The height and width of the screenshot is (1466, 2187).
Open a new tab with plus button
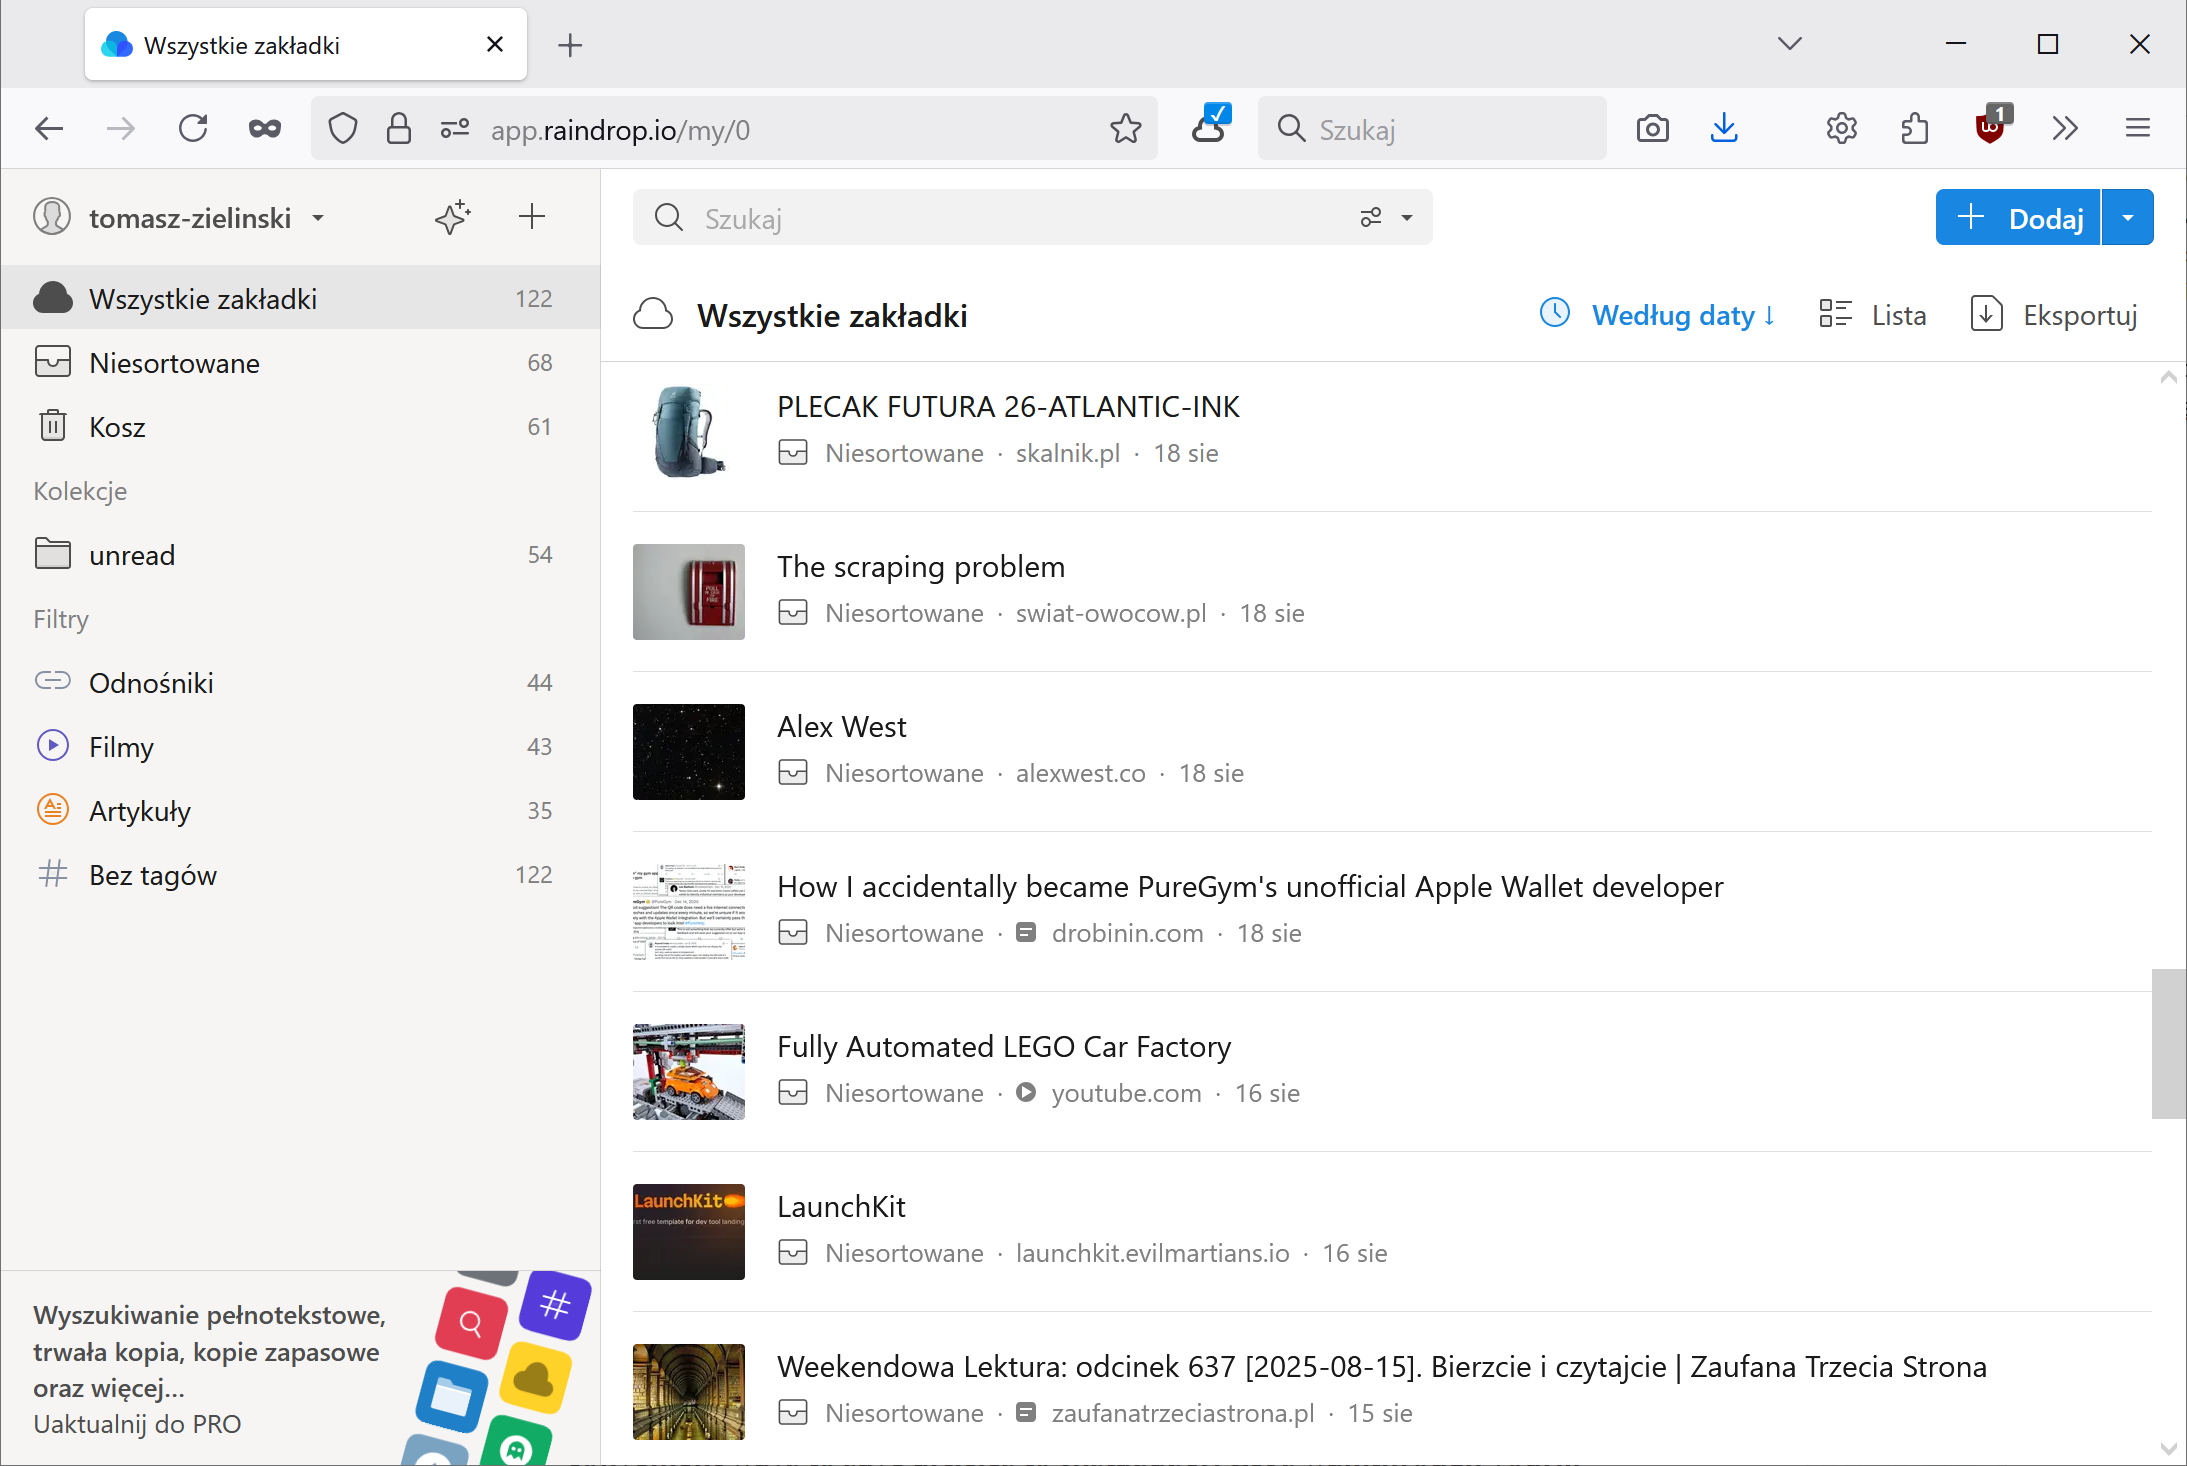click(x=570, y=44)
